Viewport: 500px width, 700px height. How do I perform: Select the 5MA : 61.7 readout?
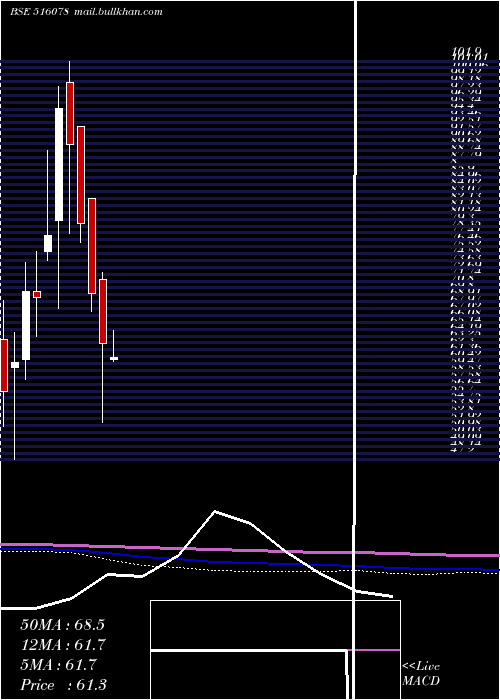point(58,665)
